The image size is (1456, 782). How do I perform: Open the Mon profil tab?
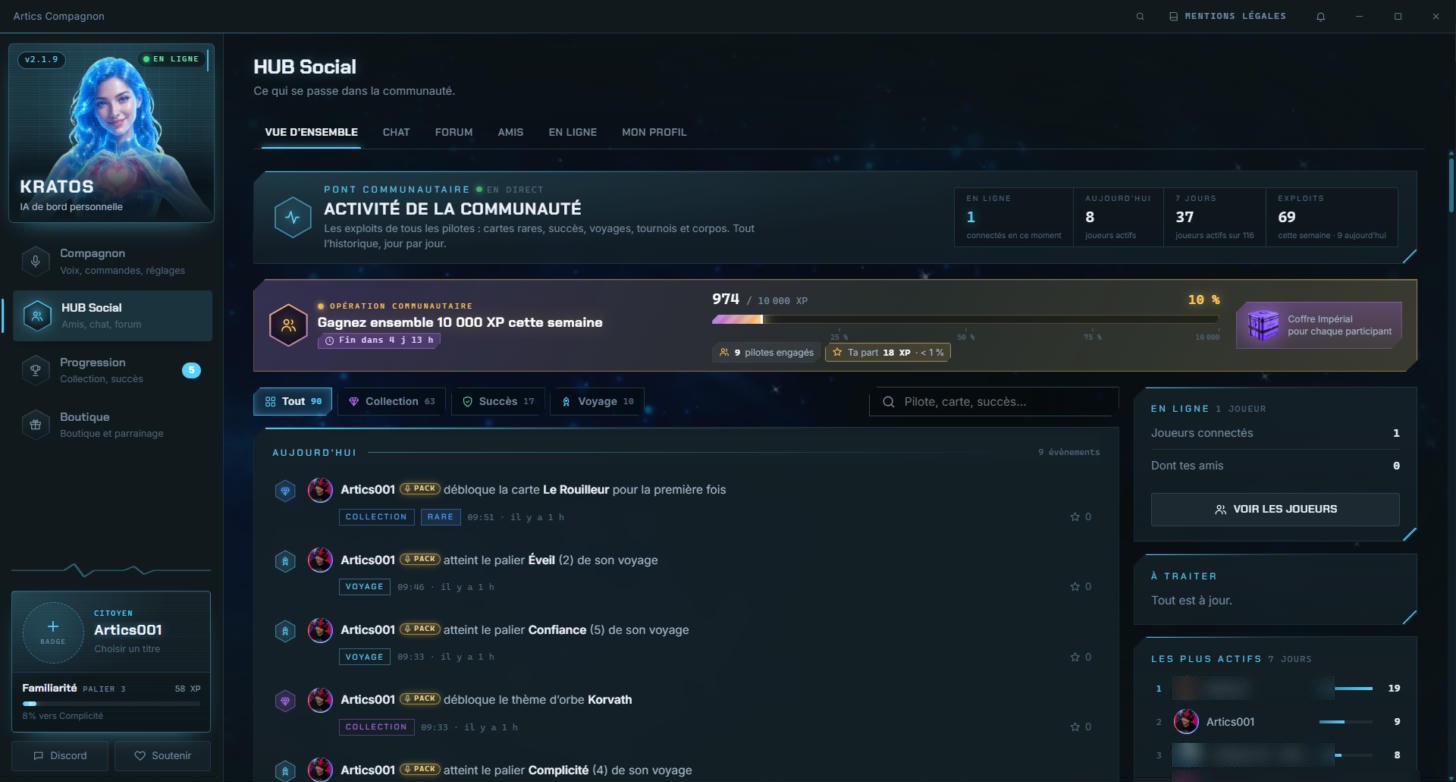pyautogui.click(x=654, y=132)
